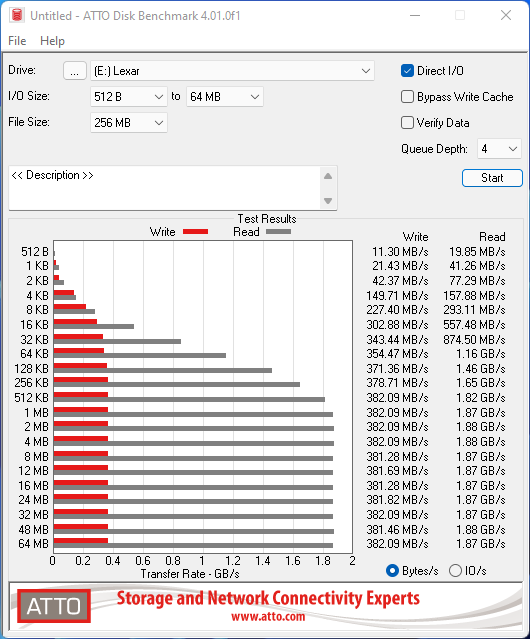Enable the Verify Data checkbox
530x639 pixels.
pyautogui.click(x=407, y=123)
